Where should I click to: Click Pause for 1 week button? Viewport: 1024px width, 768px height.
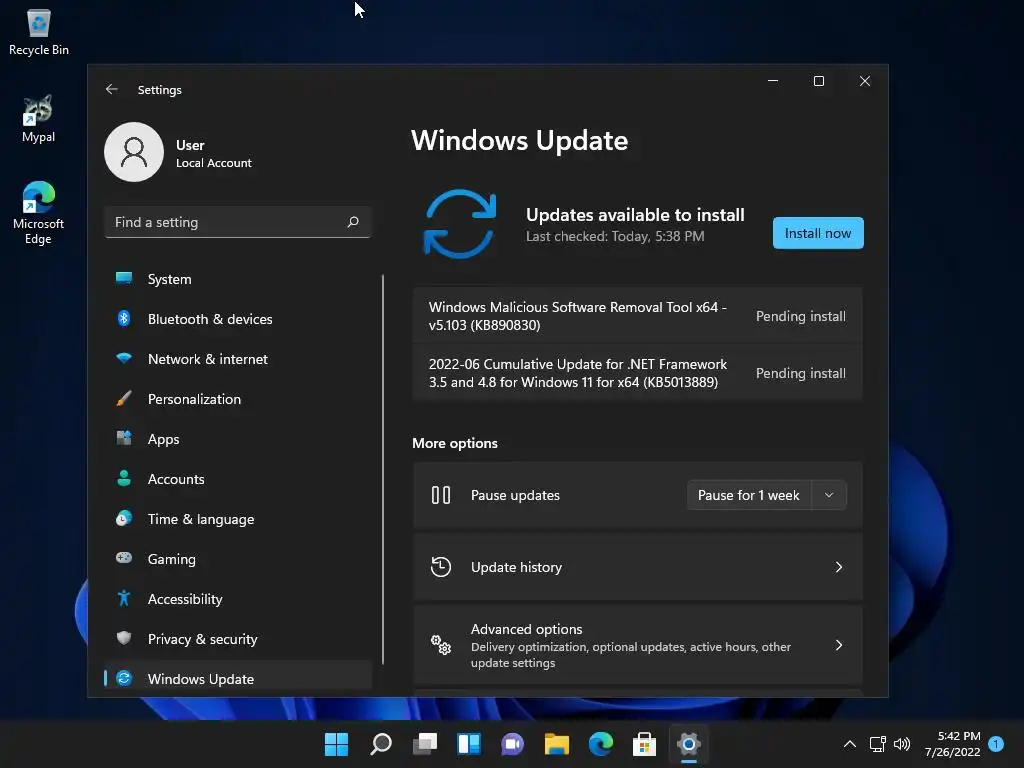(x=748, y=495)
